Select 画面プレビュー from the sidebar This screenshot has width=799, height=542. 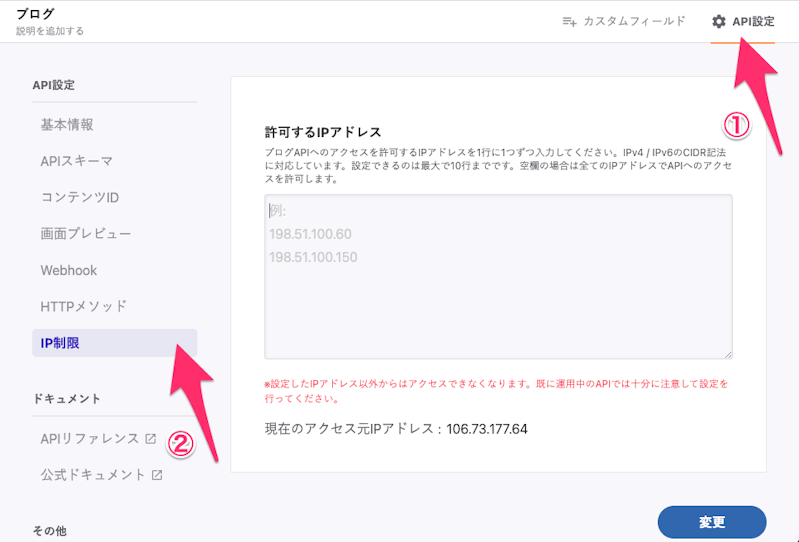[x=86, y=233]
